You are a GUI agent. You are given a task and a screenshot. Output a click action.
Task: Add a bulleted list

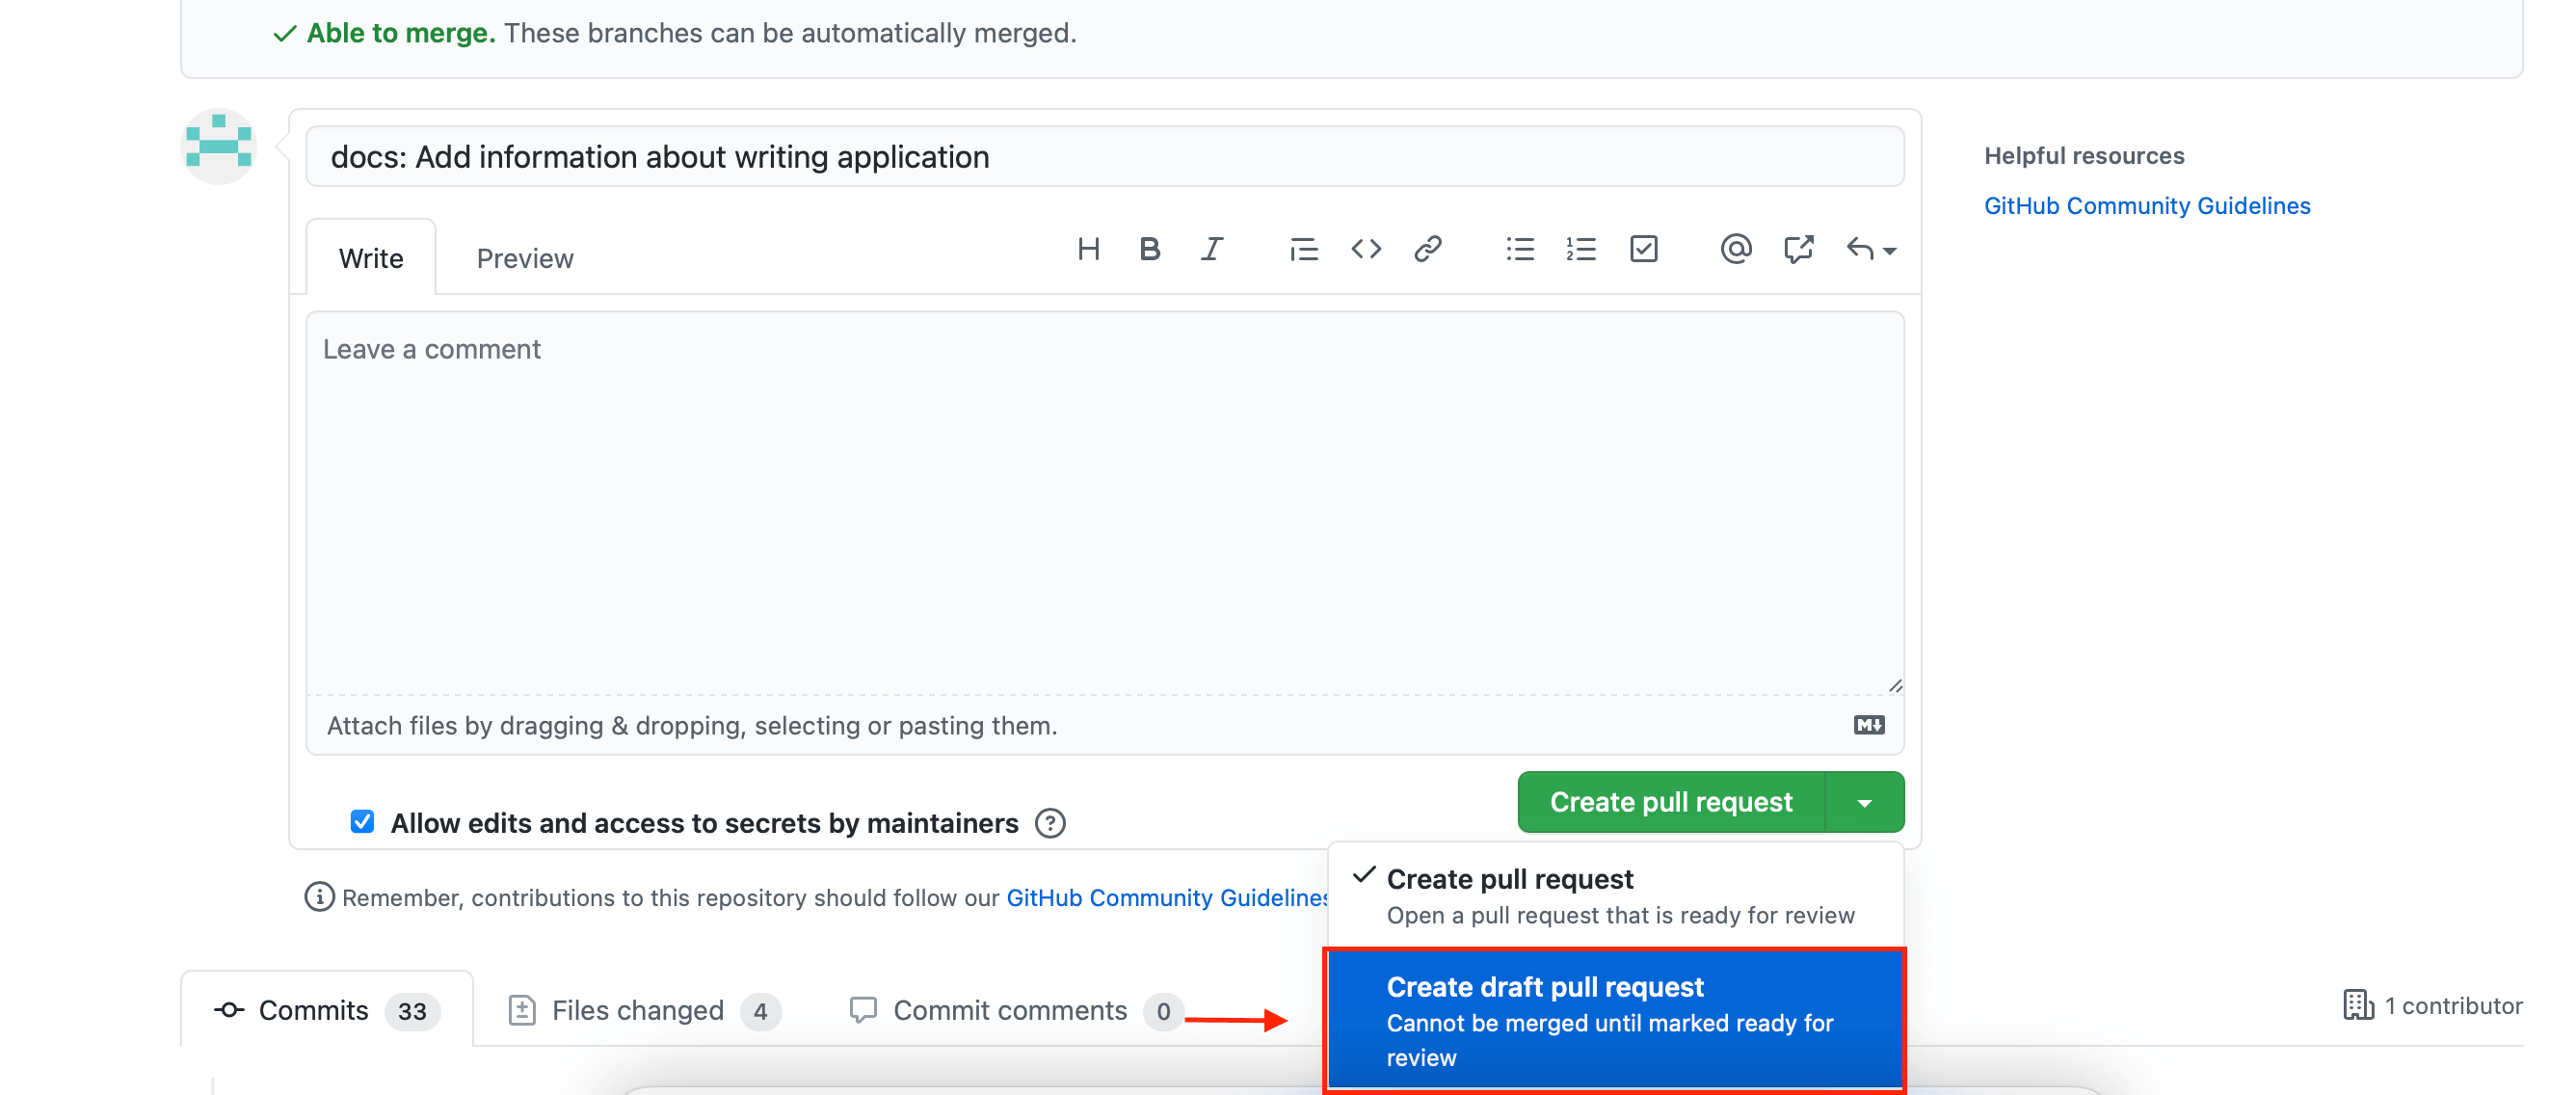1519,249
